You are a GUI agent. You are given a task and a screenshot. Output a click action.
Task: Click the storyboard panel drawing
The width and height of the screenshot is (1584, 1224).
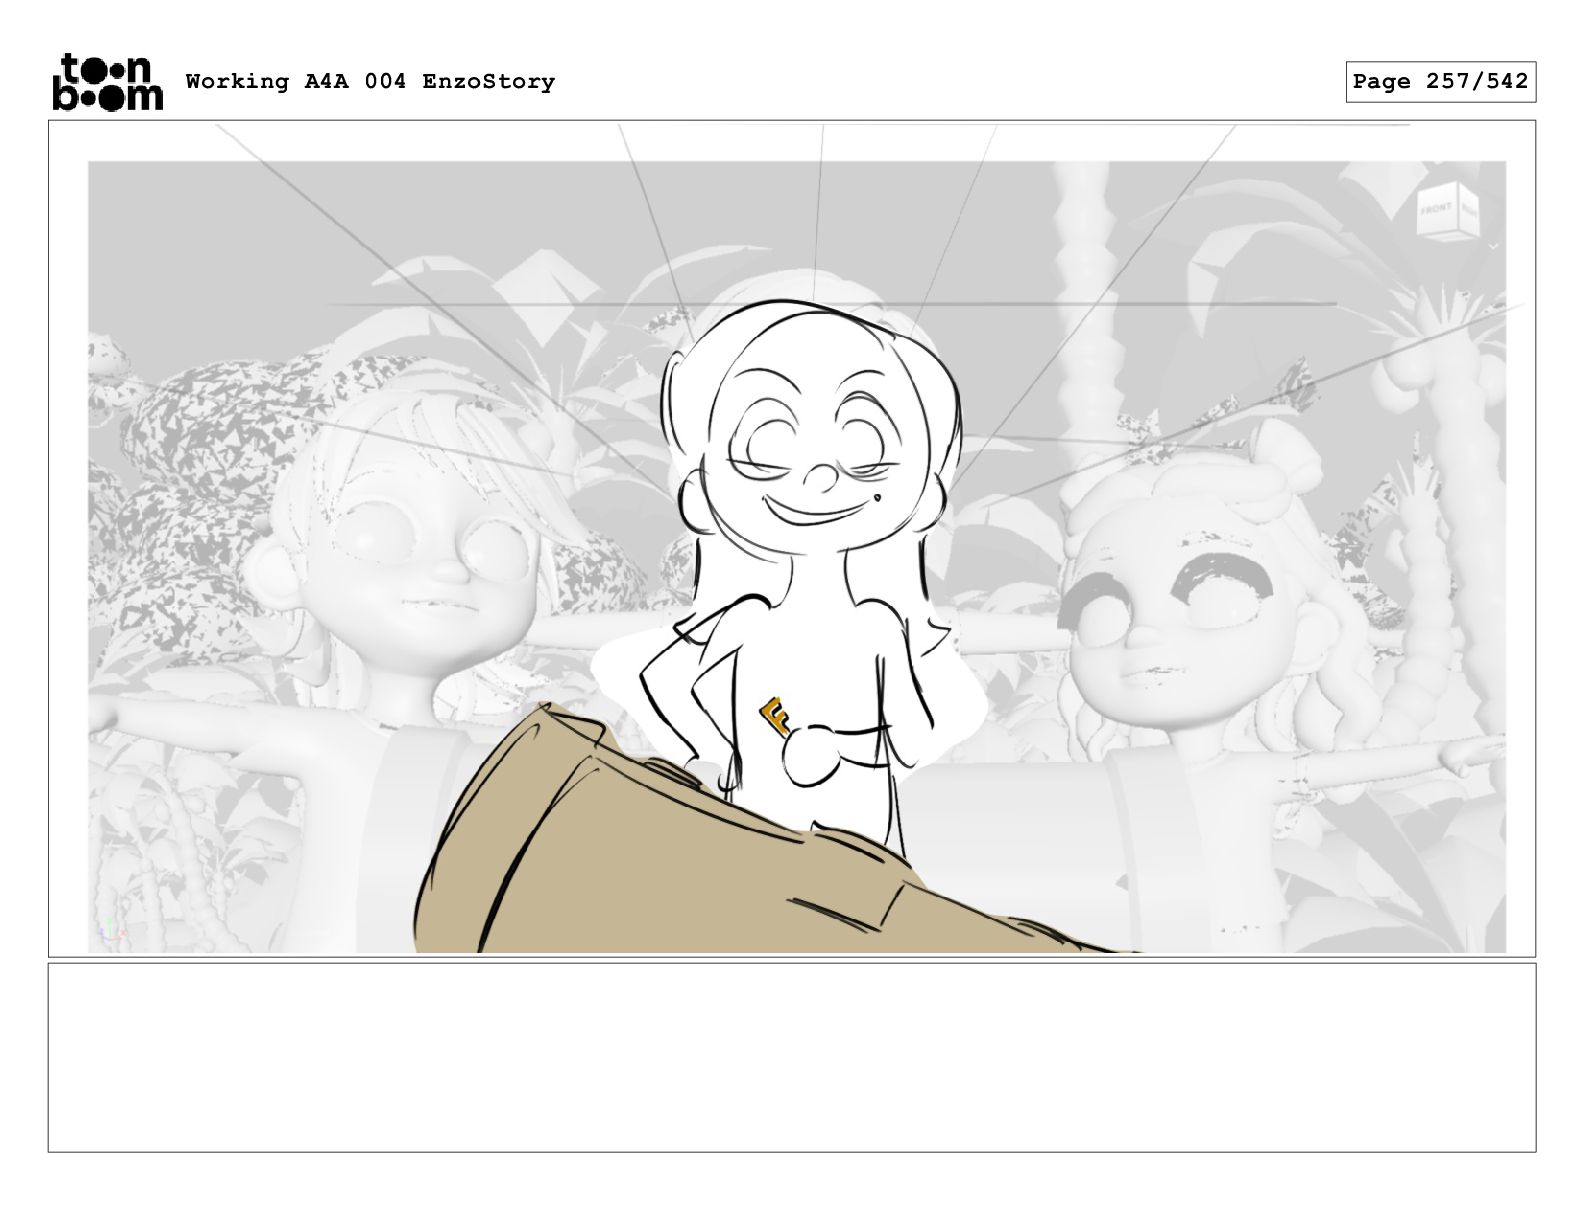792,539
